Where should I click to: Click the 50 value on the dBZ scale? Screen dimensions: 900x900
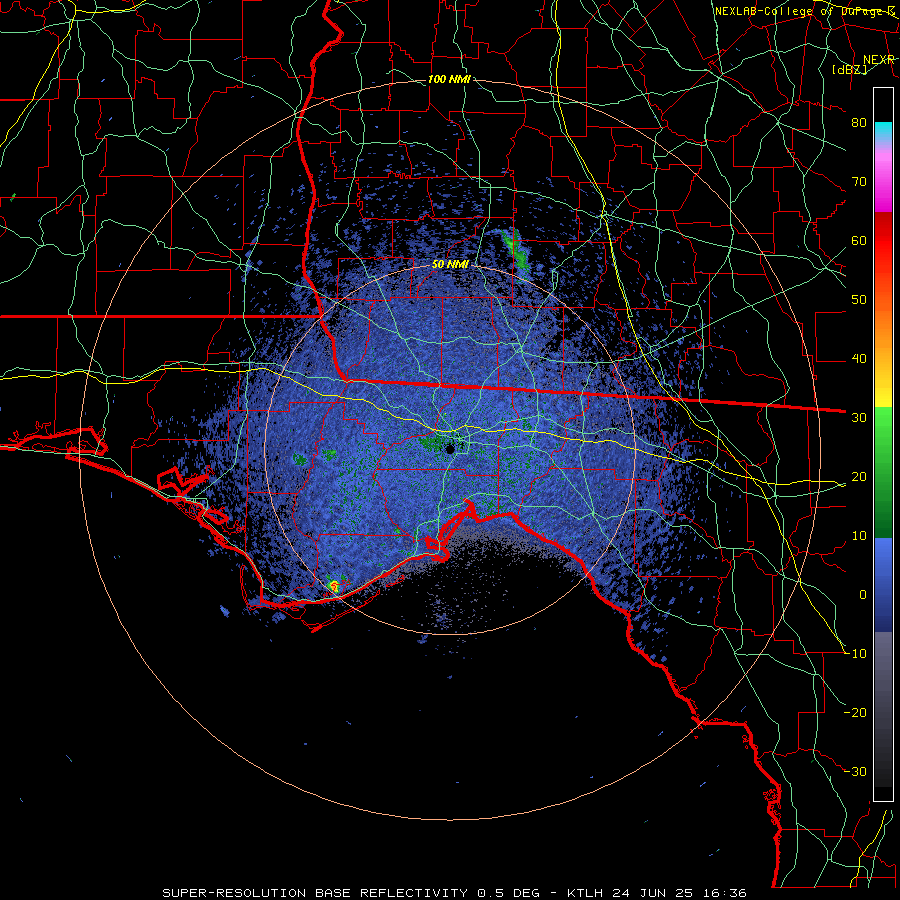859,300
